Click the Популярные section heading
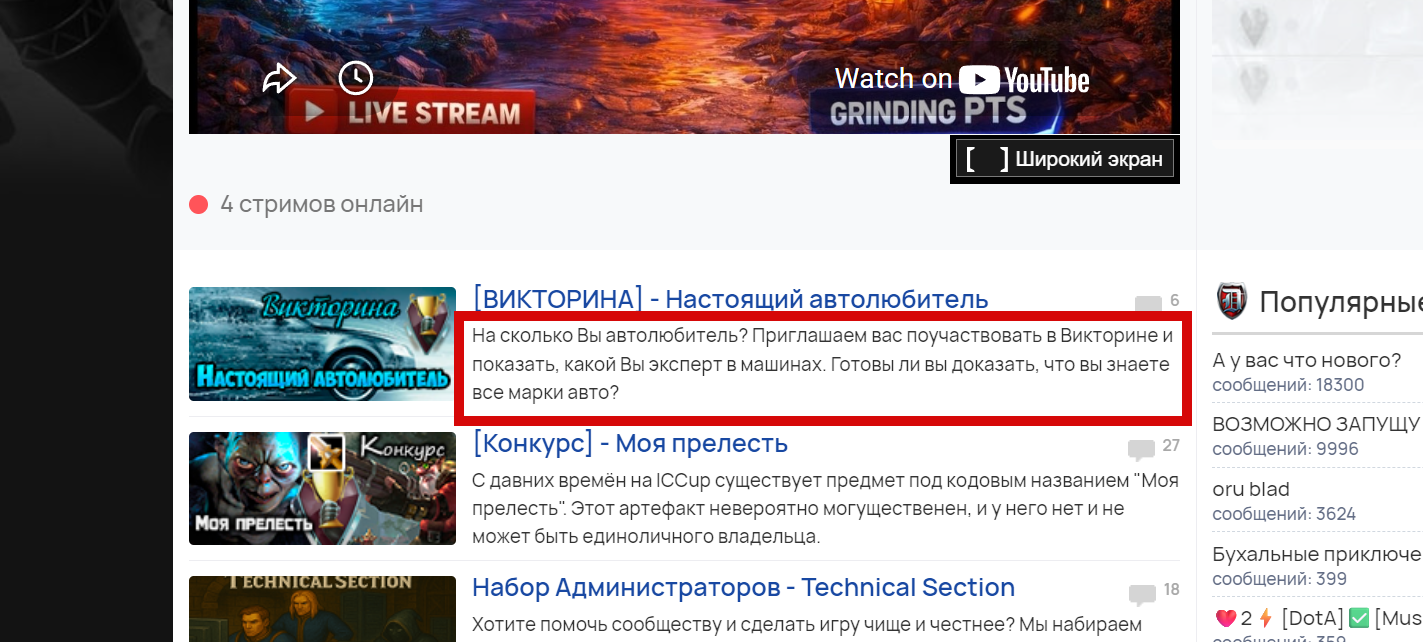 (1341, 301)
